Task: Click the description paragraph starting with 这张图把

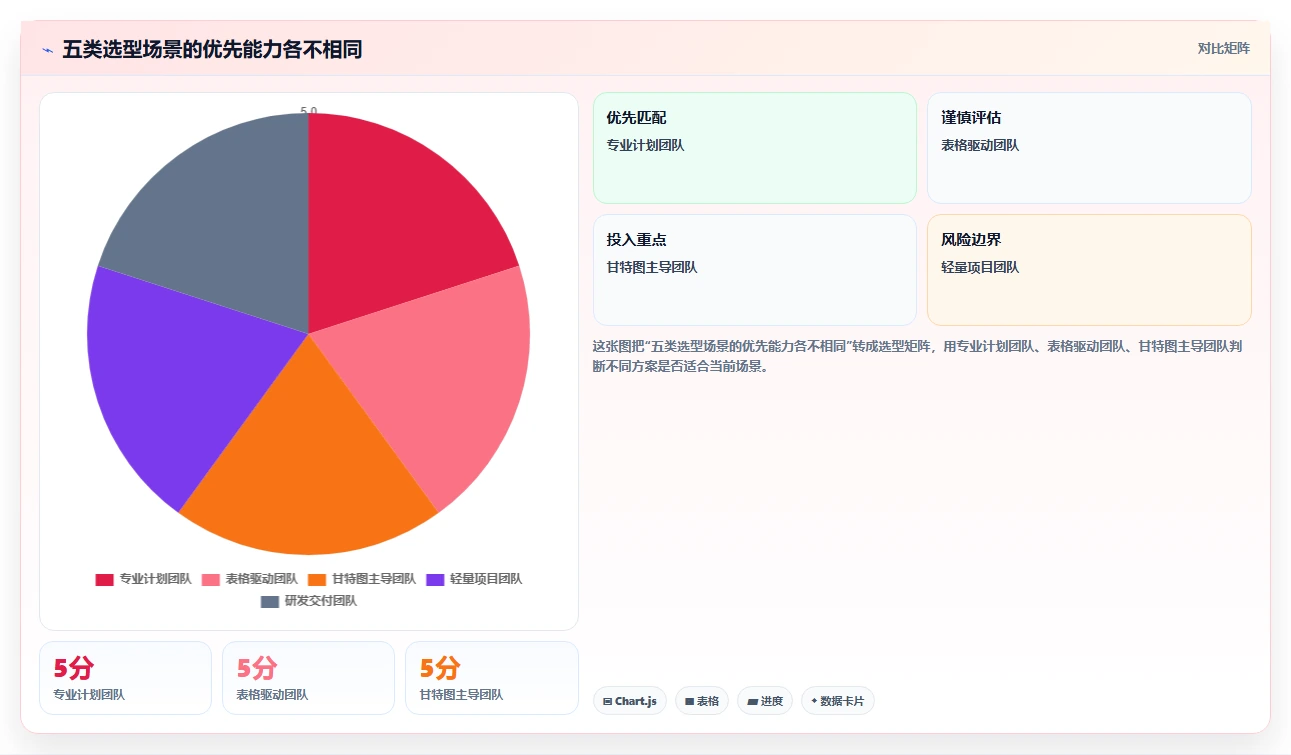Action: click(x=918, y=356)
